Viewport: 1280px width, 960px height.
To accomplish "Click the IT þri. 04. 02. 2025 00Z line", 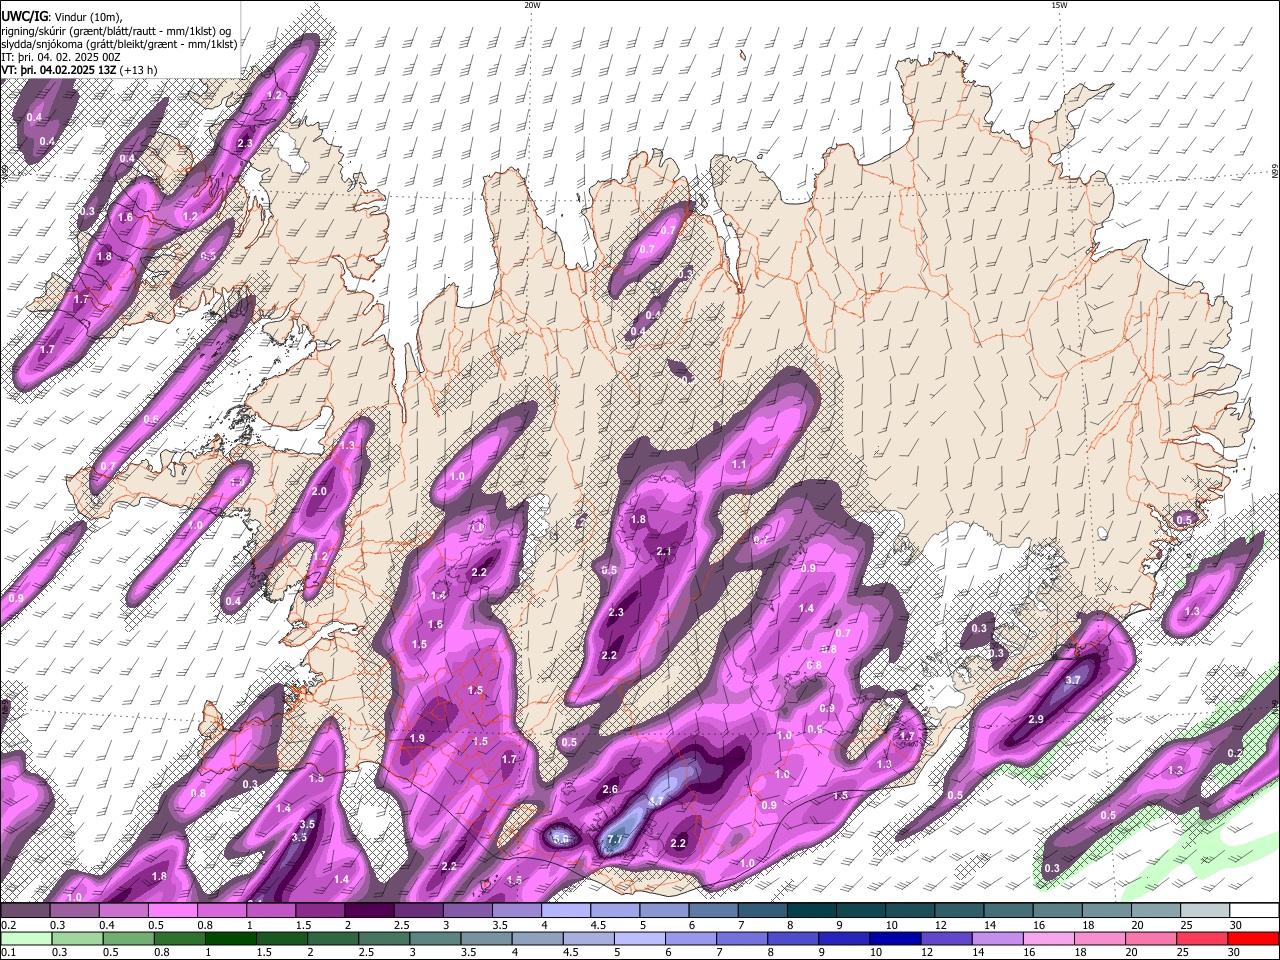I will coord(61,57).
